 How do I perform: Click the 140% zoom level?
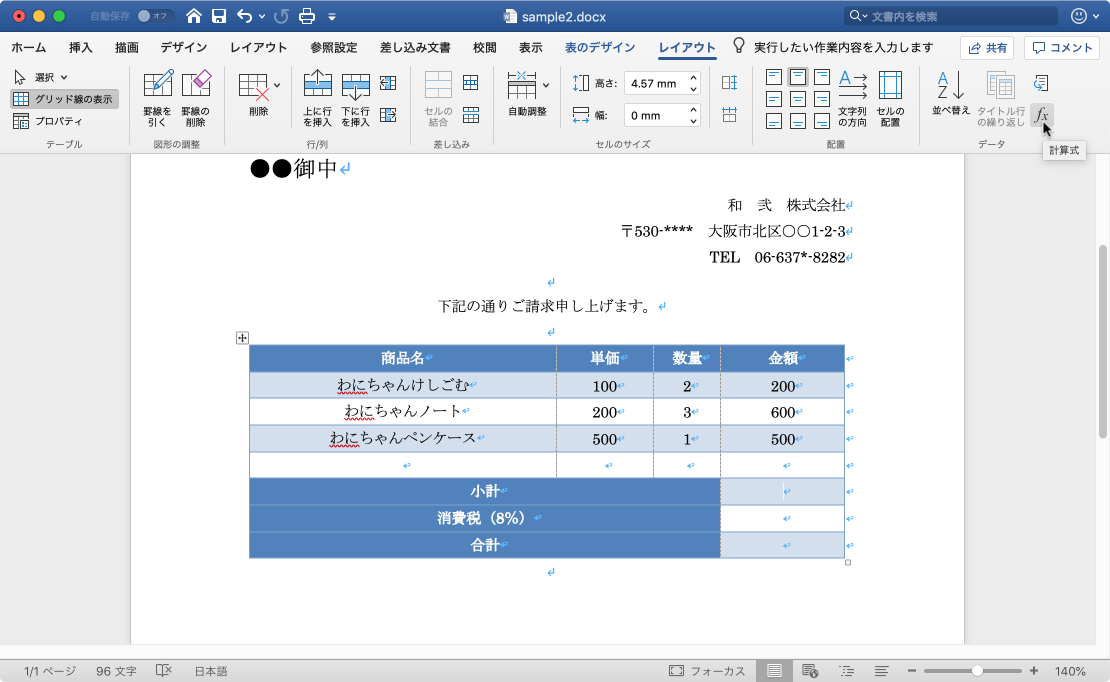tap(1070, 671)
